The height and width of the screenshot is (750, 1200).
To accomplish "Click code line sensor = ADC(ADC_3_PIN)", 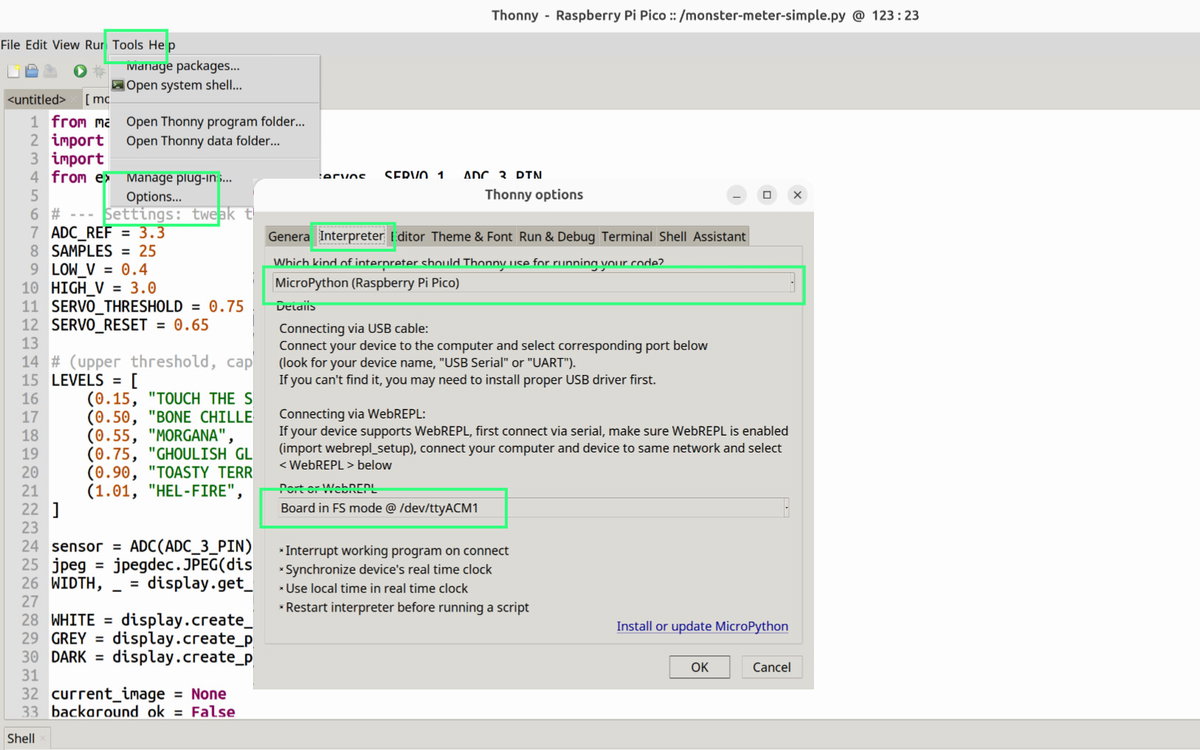I will tap(152, 547).
